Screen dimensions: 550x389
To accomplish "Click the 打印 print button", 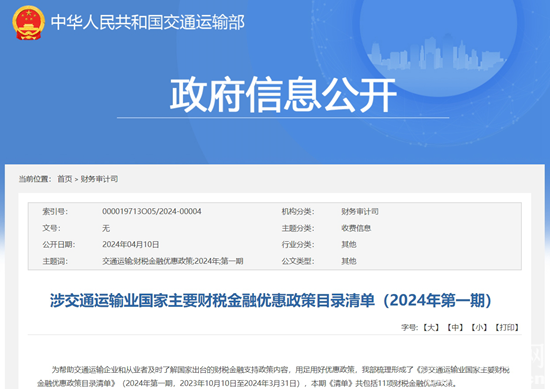I will pos(507,327).
